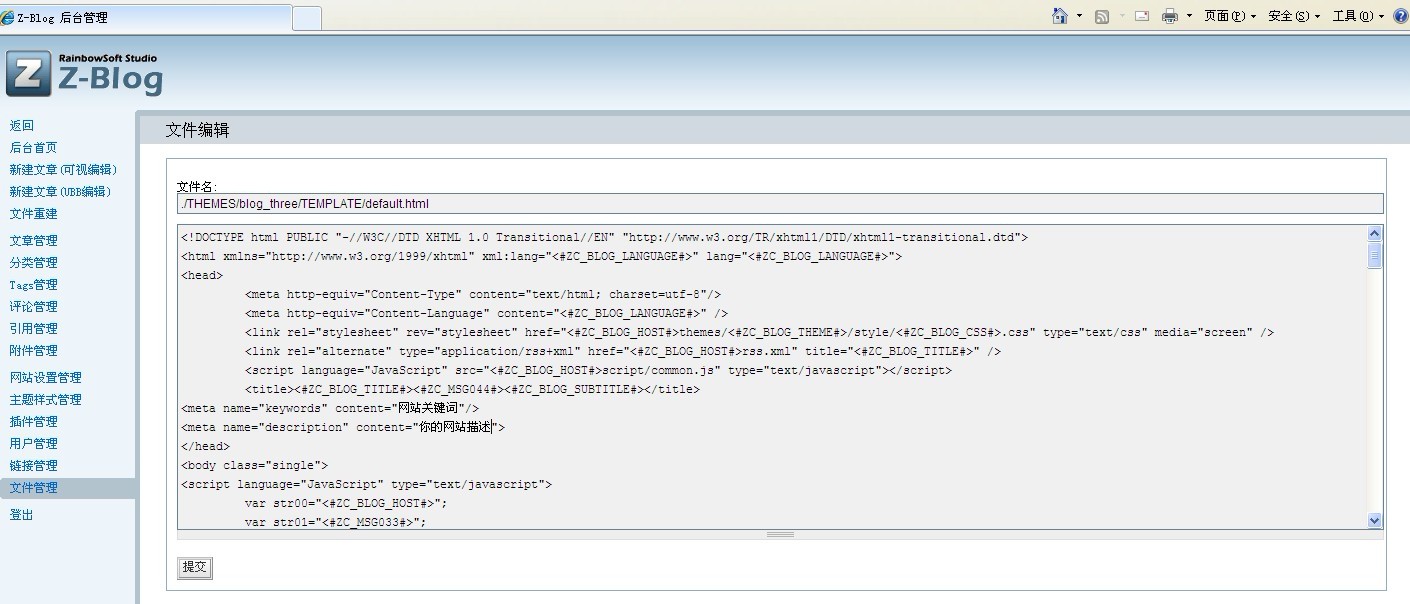Click the Z-Blog logo icon

point(28,74)
